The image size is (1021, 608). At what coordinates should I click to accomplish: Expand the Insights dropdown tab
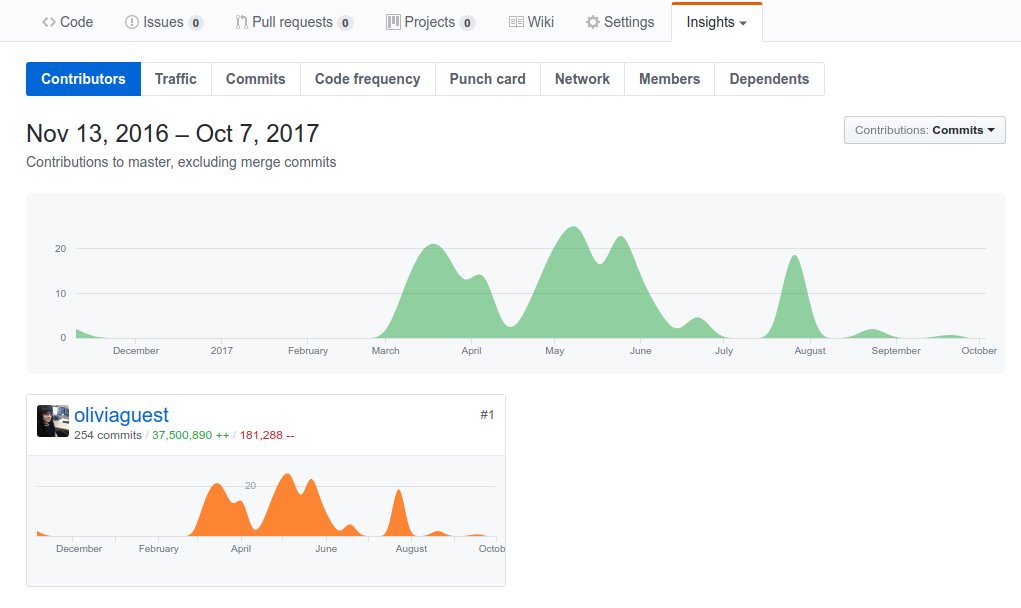(716, 22)
